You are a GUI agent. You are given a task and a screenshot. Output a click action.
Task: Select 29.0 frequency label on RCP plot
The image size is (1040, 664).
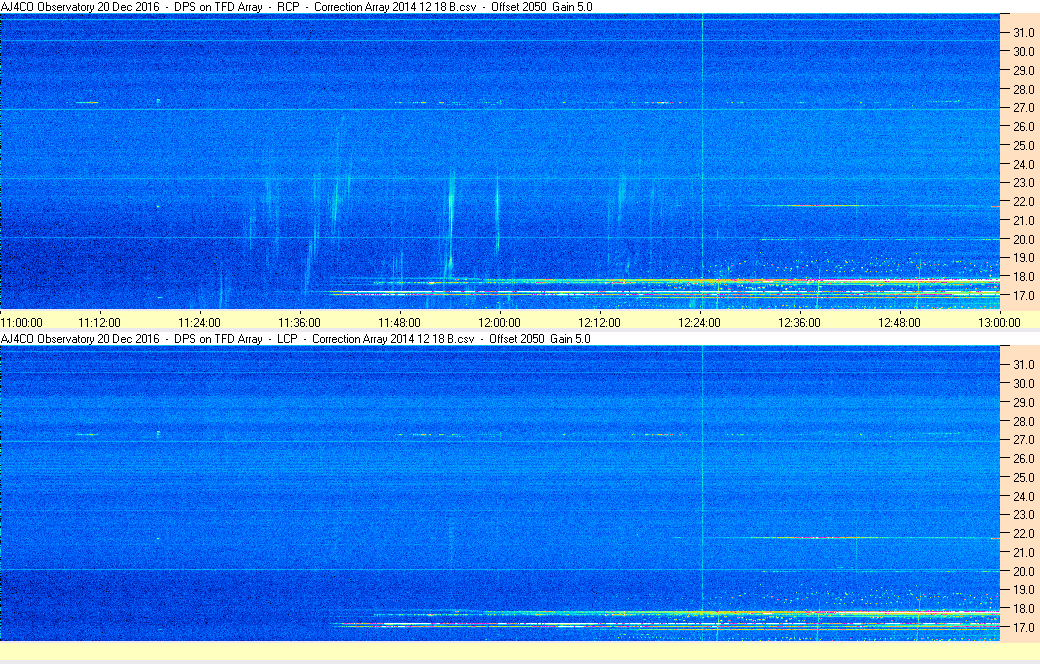tap(1023, 70)
